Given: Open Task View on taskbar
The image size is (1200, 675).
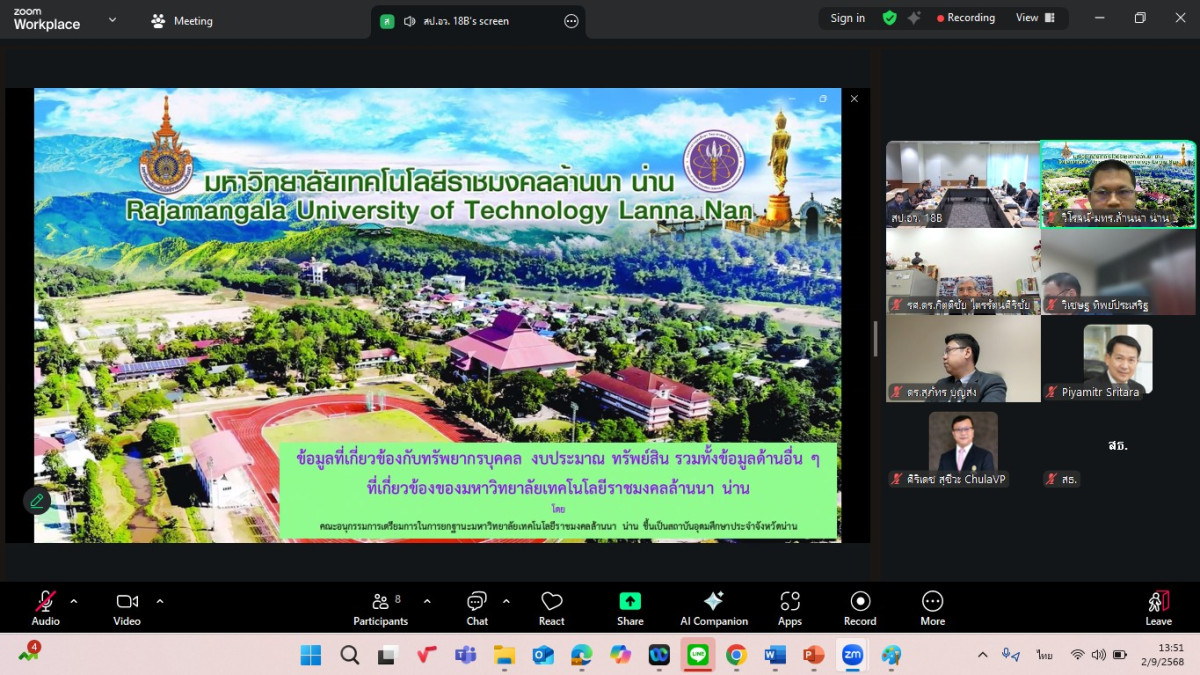Looking at the screenshot, I should 388,655.
